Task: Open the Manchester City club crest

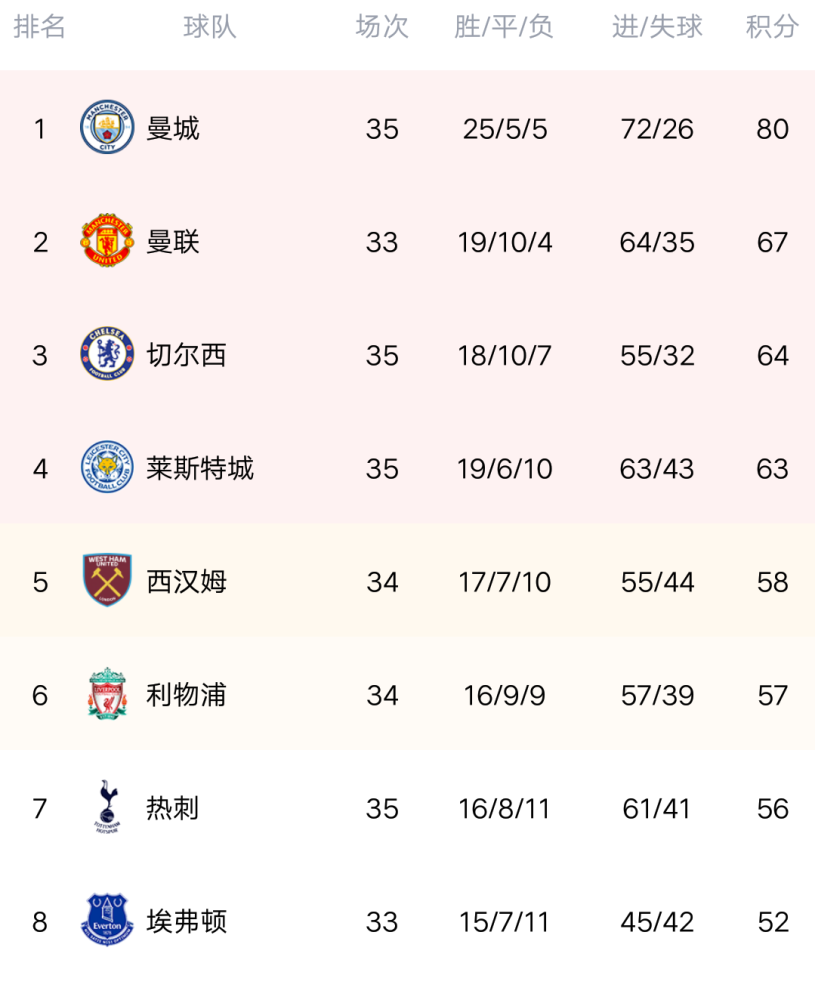Action: click(107, 127)
